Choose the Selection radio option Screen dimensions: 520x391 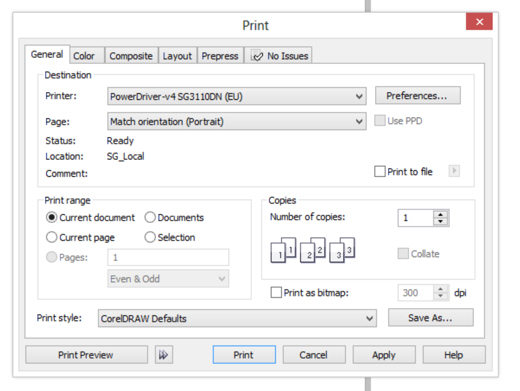click(x=150, y=237)
